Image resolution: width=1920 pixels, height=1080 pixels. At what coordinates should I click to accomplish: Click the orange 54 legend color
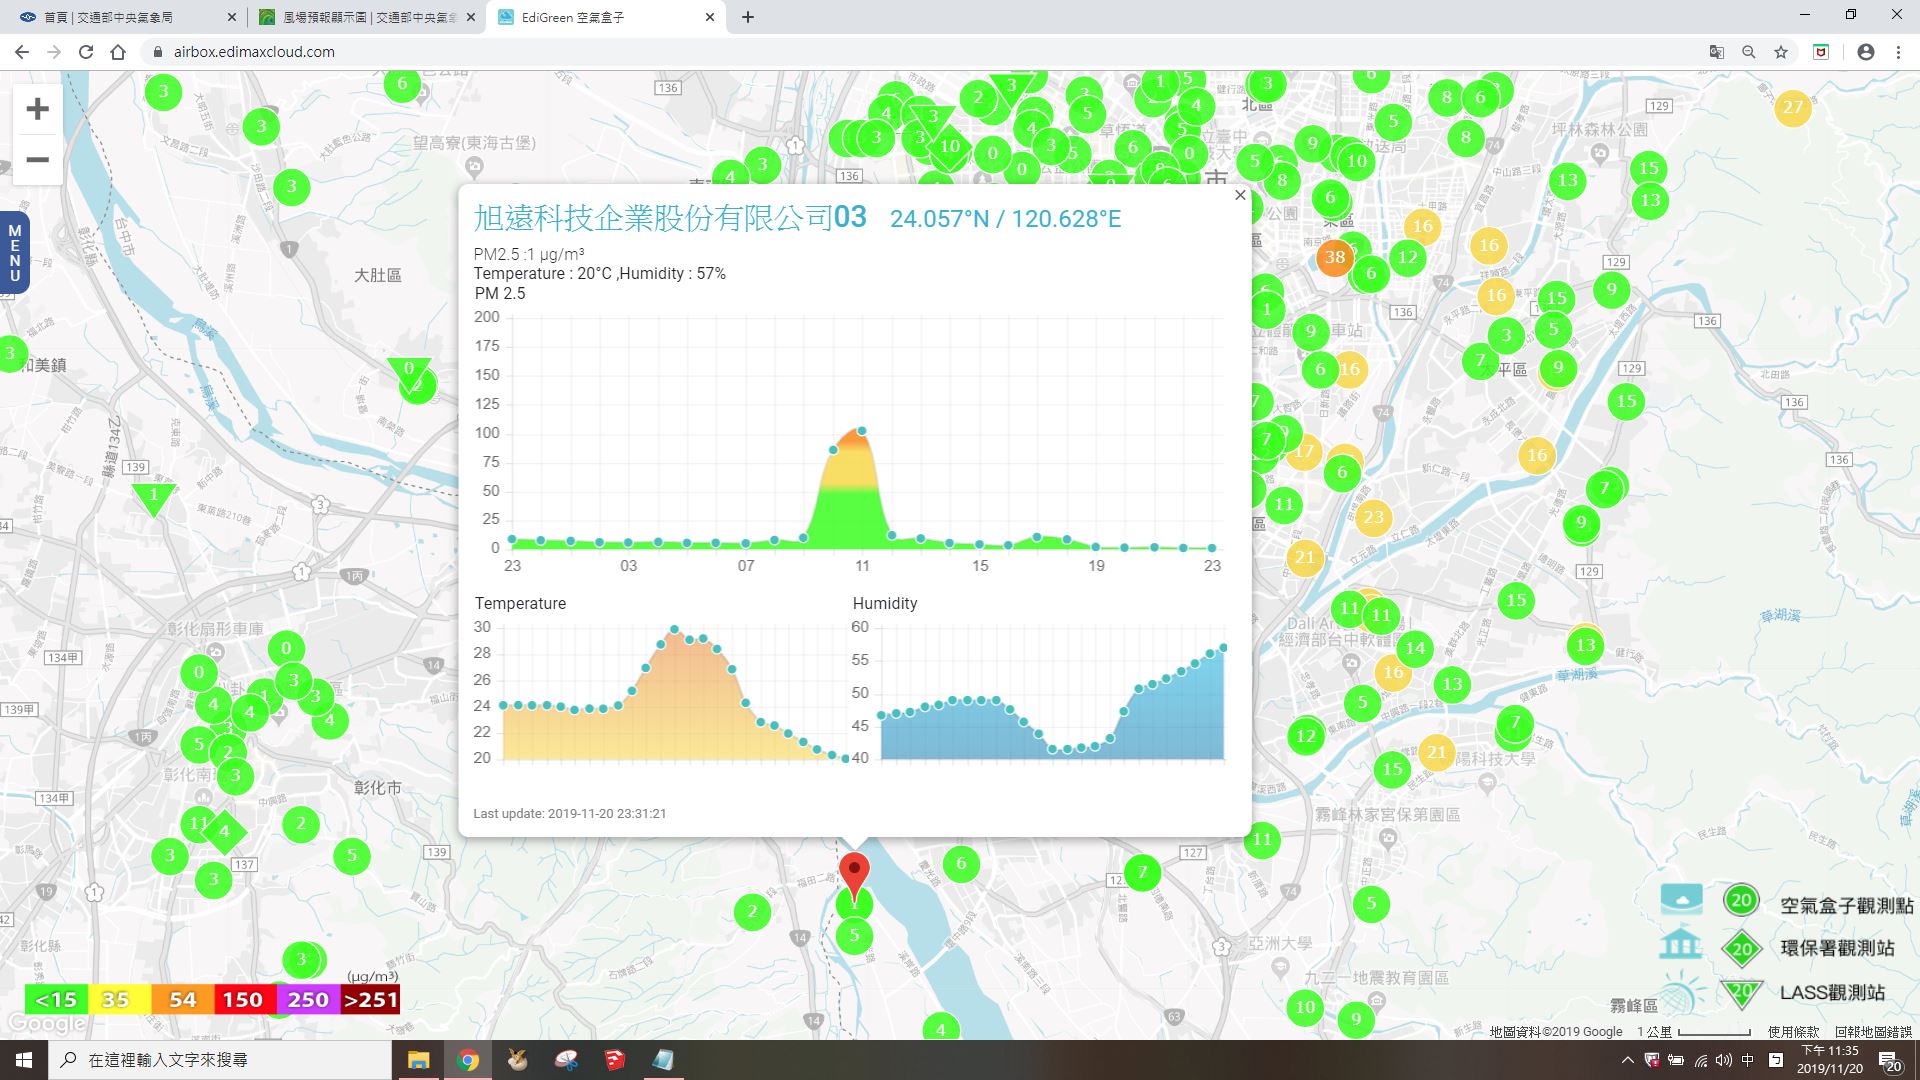point(182,999)
